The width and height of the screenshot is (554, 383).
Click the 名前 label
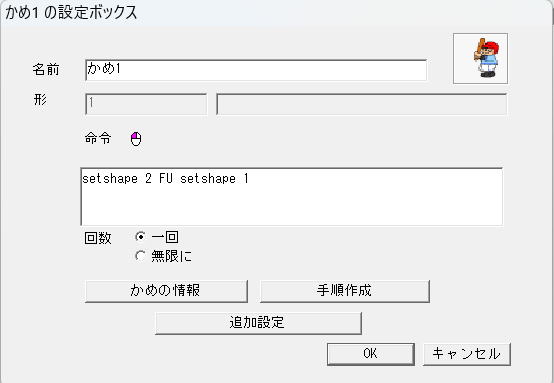pos(46,69)
